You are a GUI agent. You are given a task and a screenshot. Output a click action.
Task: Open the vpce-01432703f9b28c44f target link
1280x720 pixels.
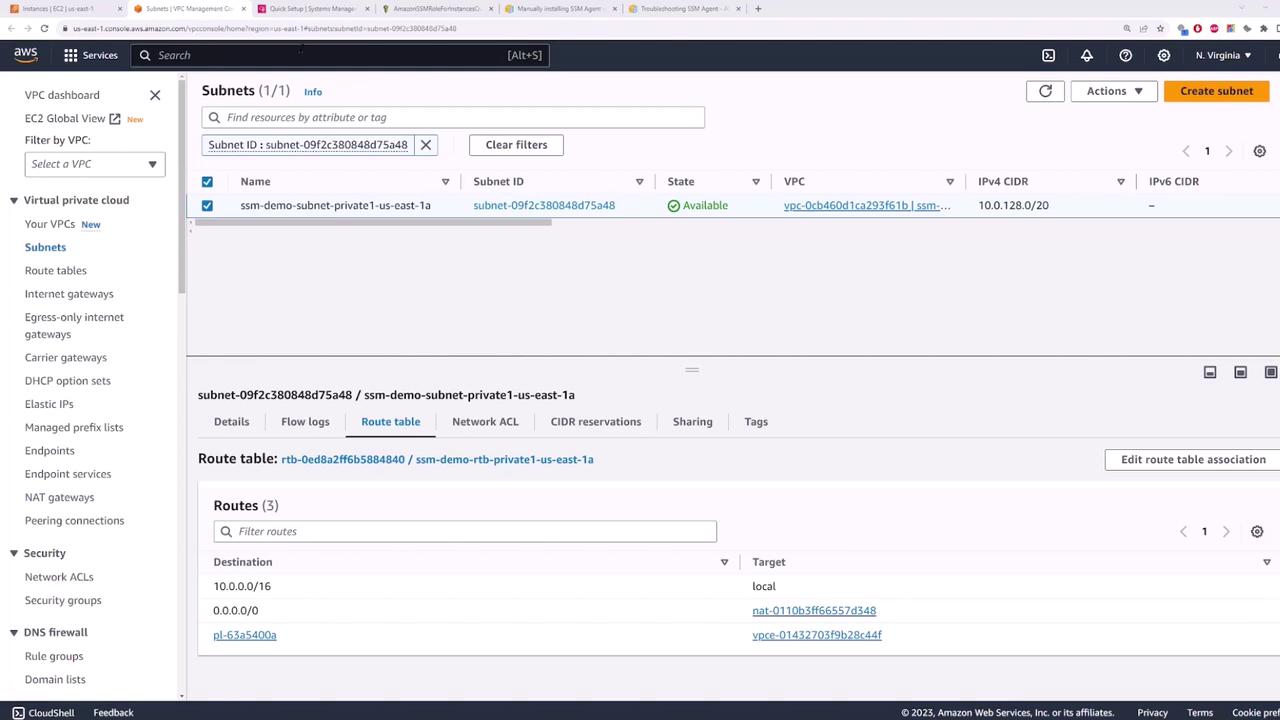[817, 635]
